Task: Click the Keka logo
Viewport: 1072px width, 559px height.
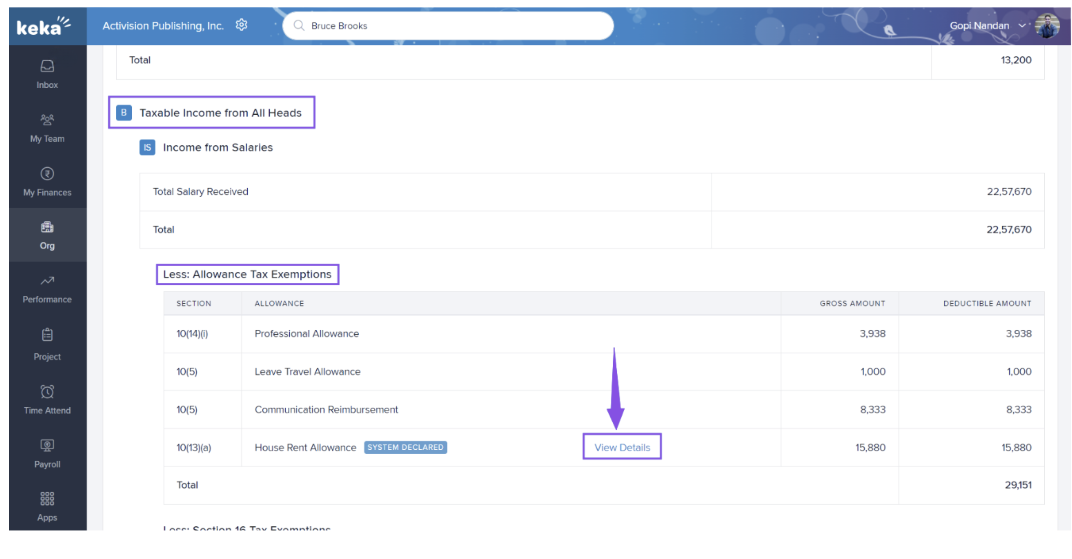Action: pos(44,26)
